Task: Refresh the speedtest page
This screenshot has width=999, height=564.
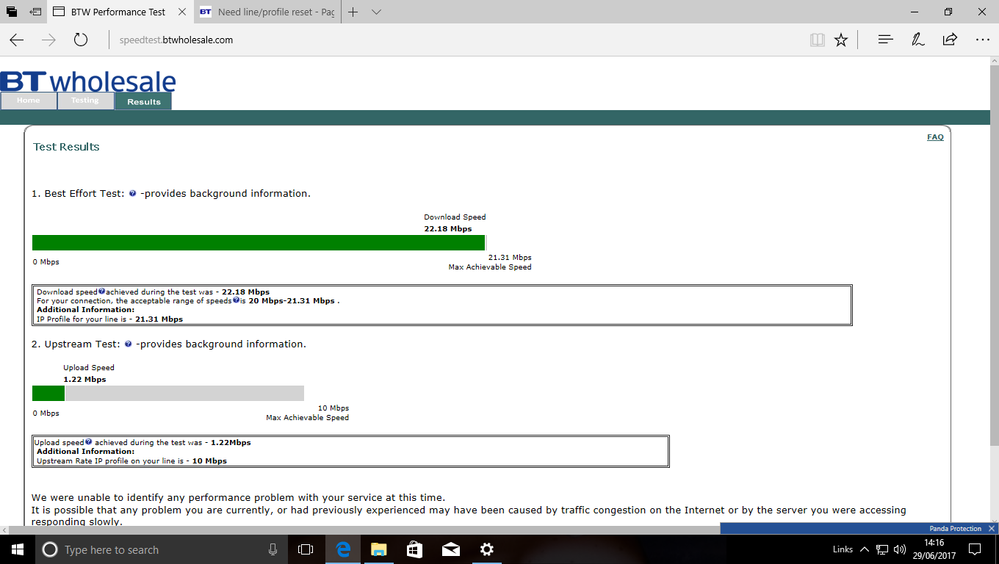Action: click(80, 40)
